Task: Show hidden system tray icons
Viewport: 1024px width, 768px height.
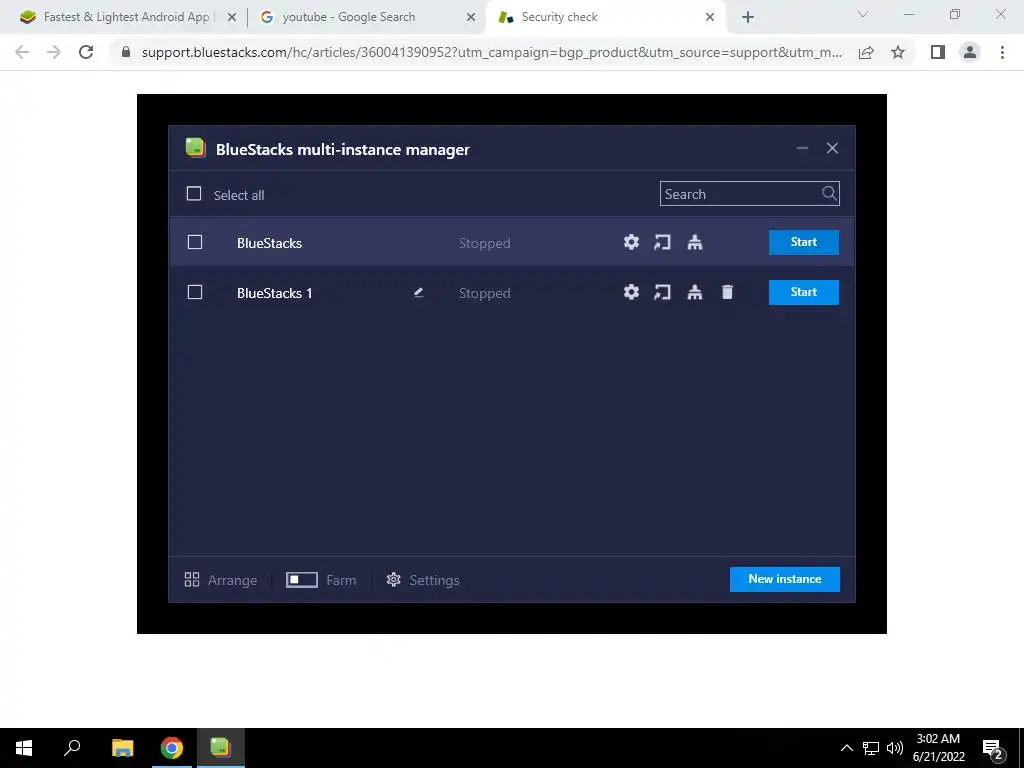Action: point(846,748)
